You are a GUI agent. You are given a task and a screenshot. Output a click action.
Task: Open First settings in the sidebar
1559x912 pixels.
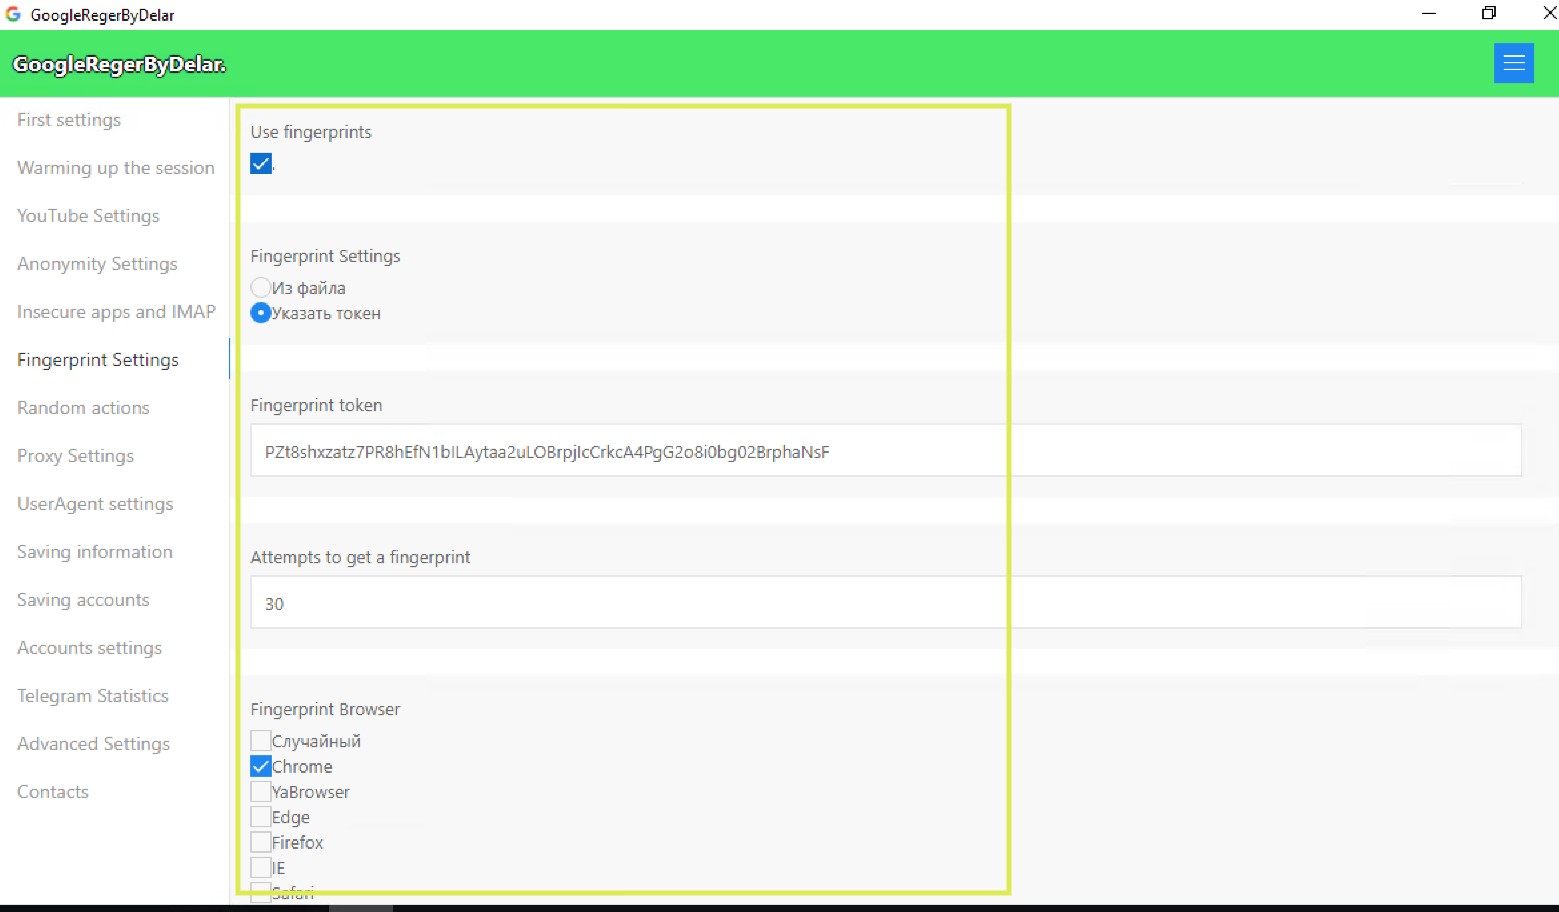69,120
